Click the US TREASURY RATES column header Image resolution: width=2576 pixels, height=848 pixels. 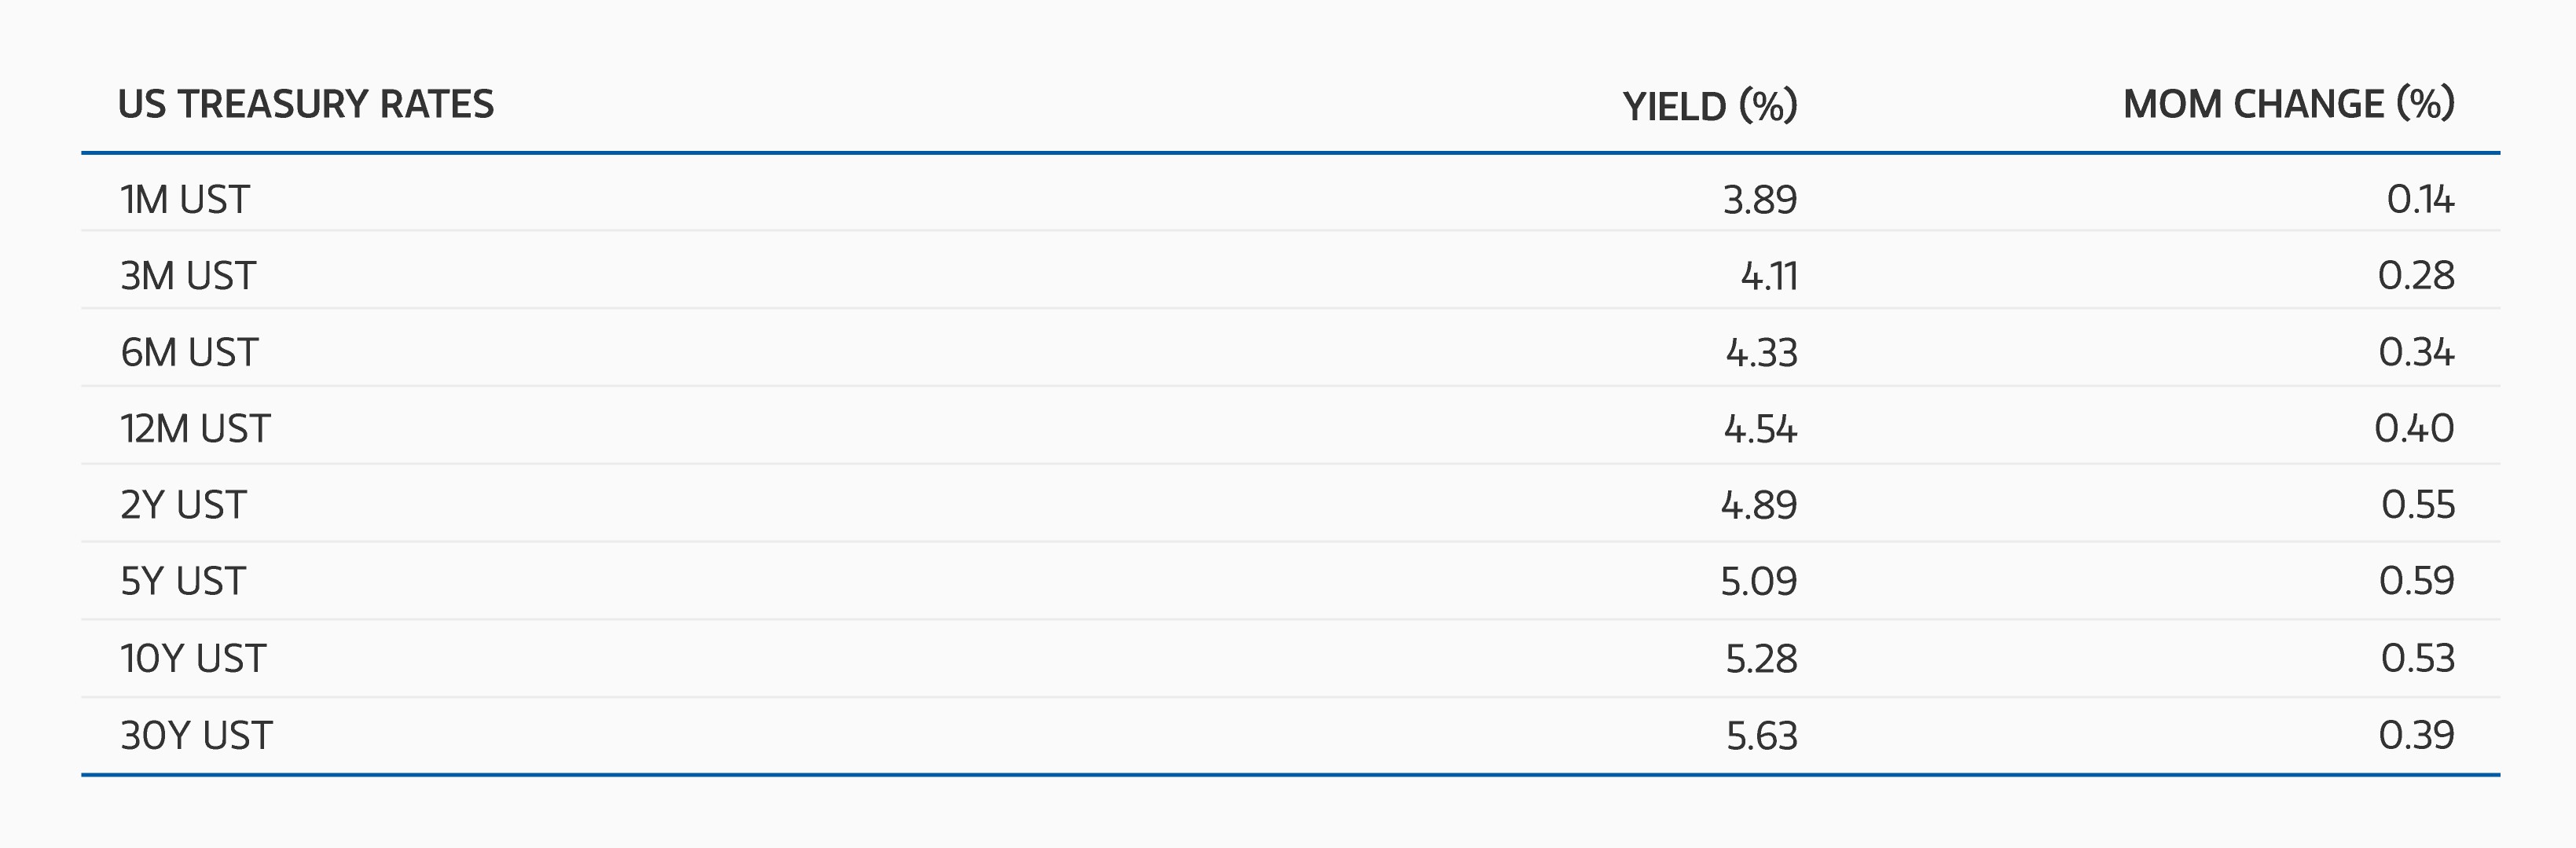[x=306, y=104]
